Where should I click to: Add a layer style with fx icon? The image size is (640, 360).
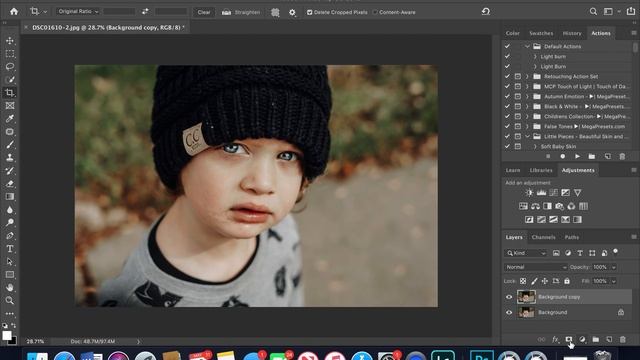coord(555,339)
